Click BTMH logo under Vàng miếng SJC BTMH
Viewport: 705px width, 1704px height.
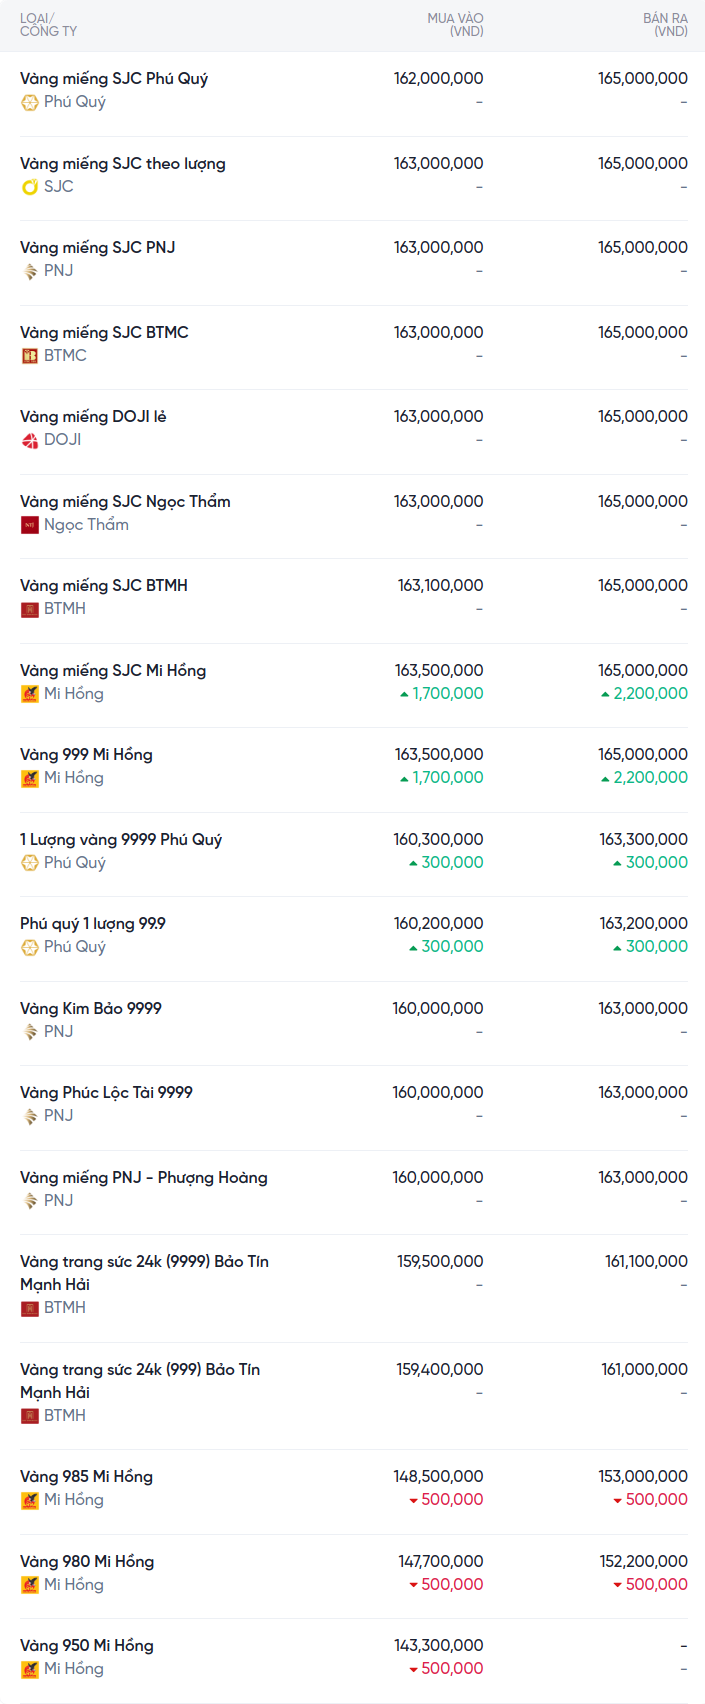pos(30,609)
